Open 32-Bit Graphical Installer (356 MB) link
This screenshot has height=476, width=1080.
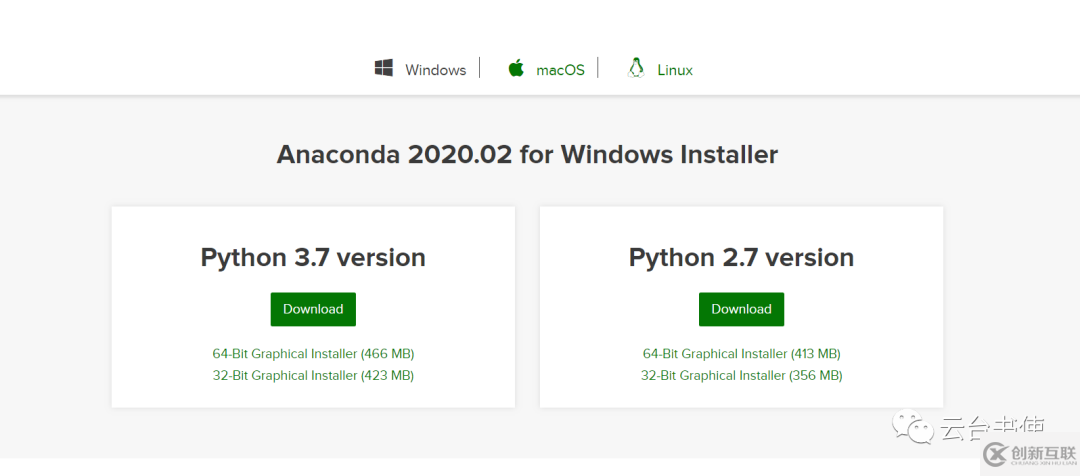pos(741,376)
